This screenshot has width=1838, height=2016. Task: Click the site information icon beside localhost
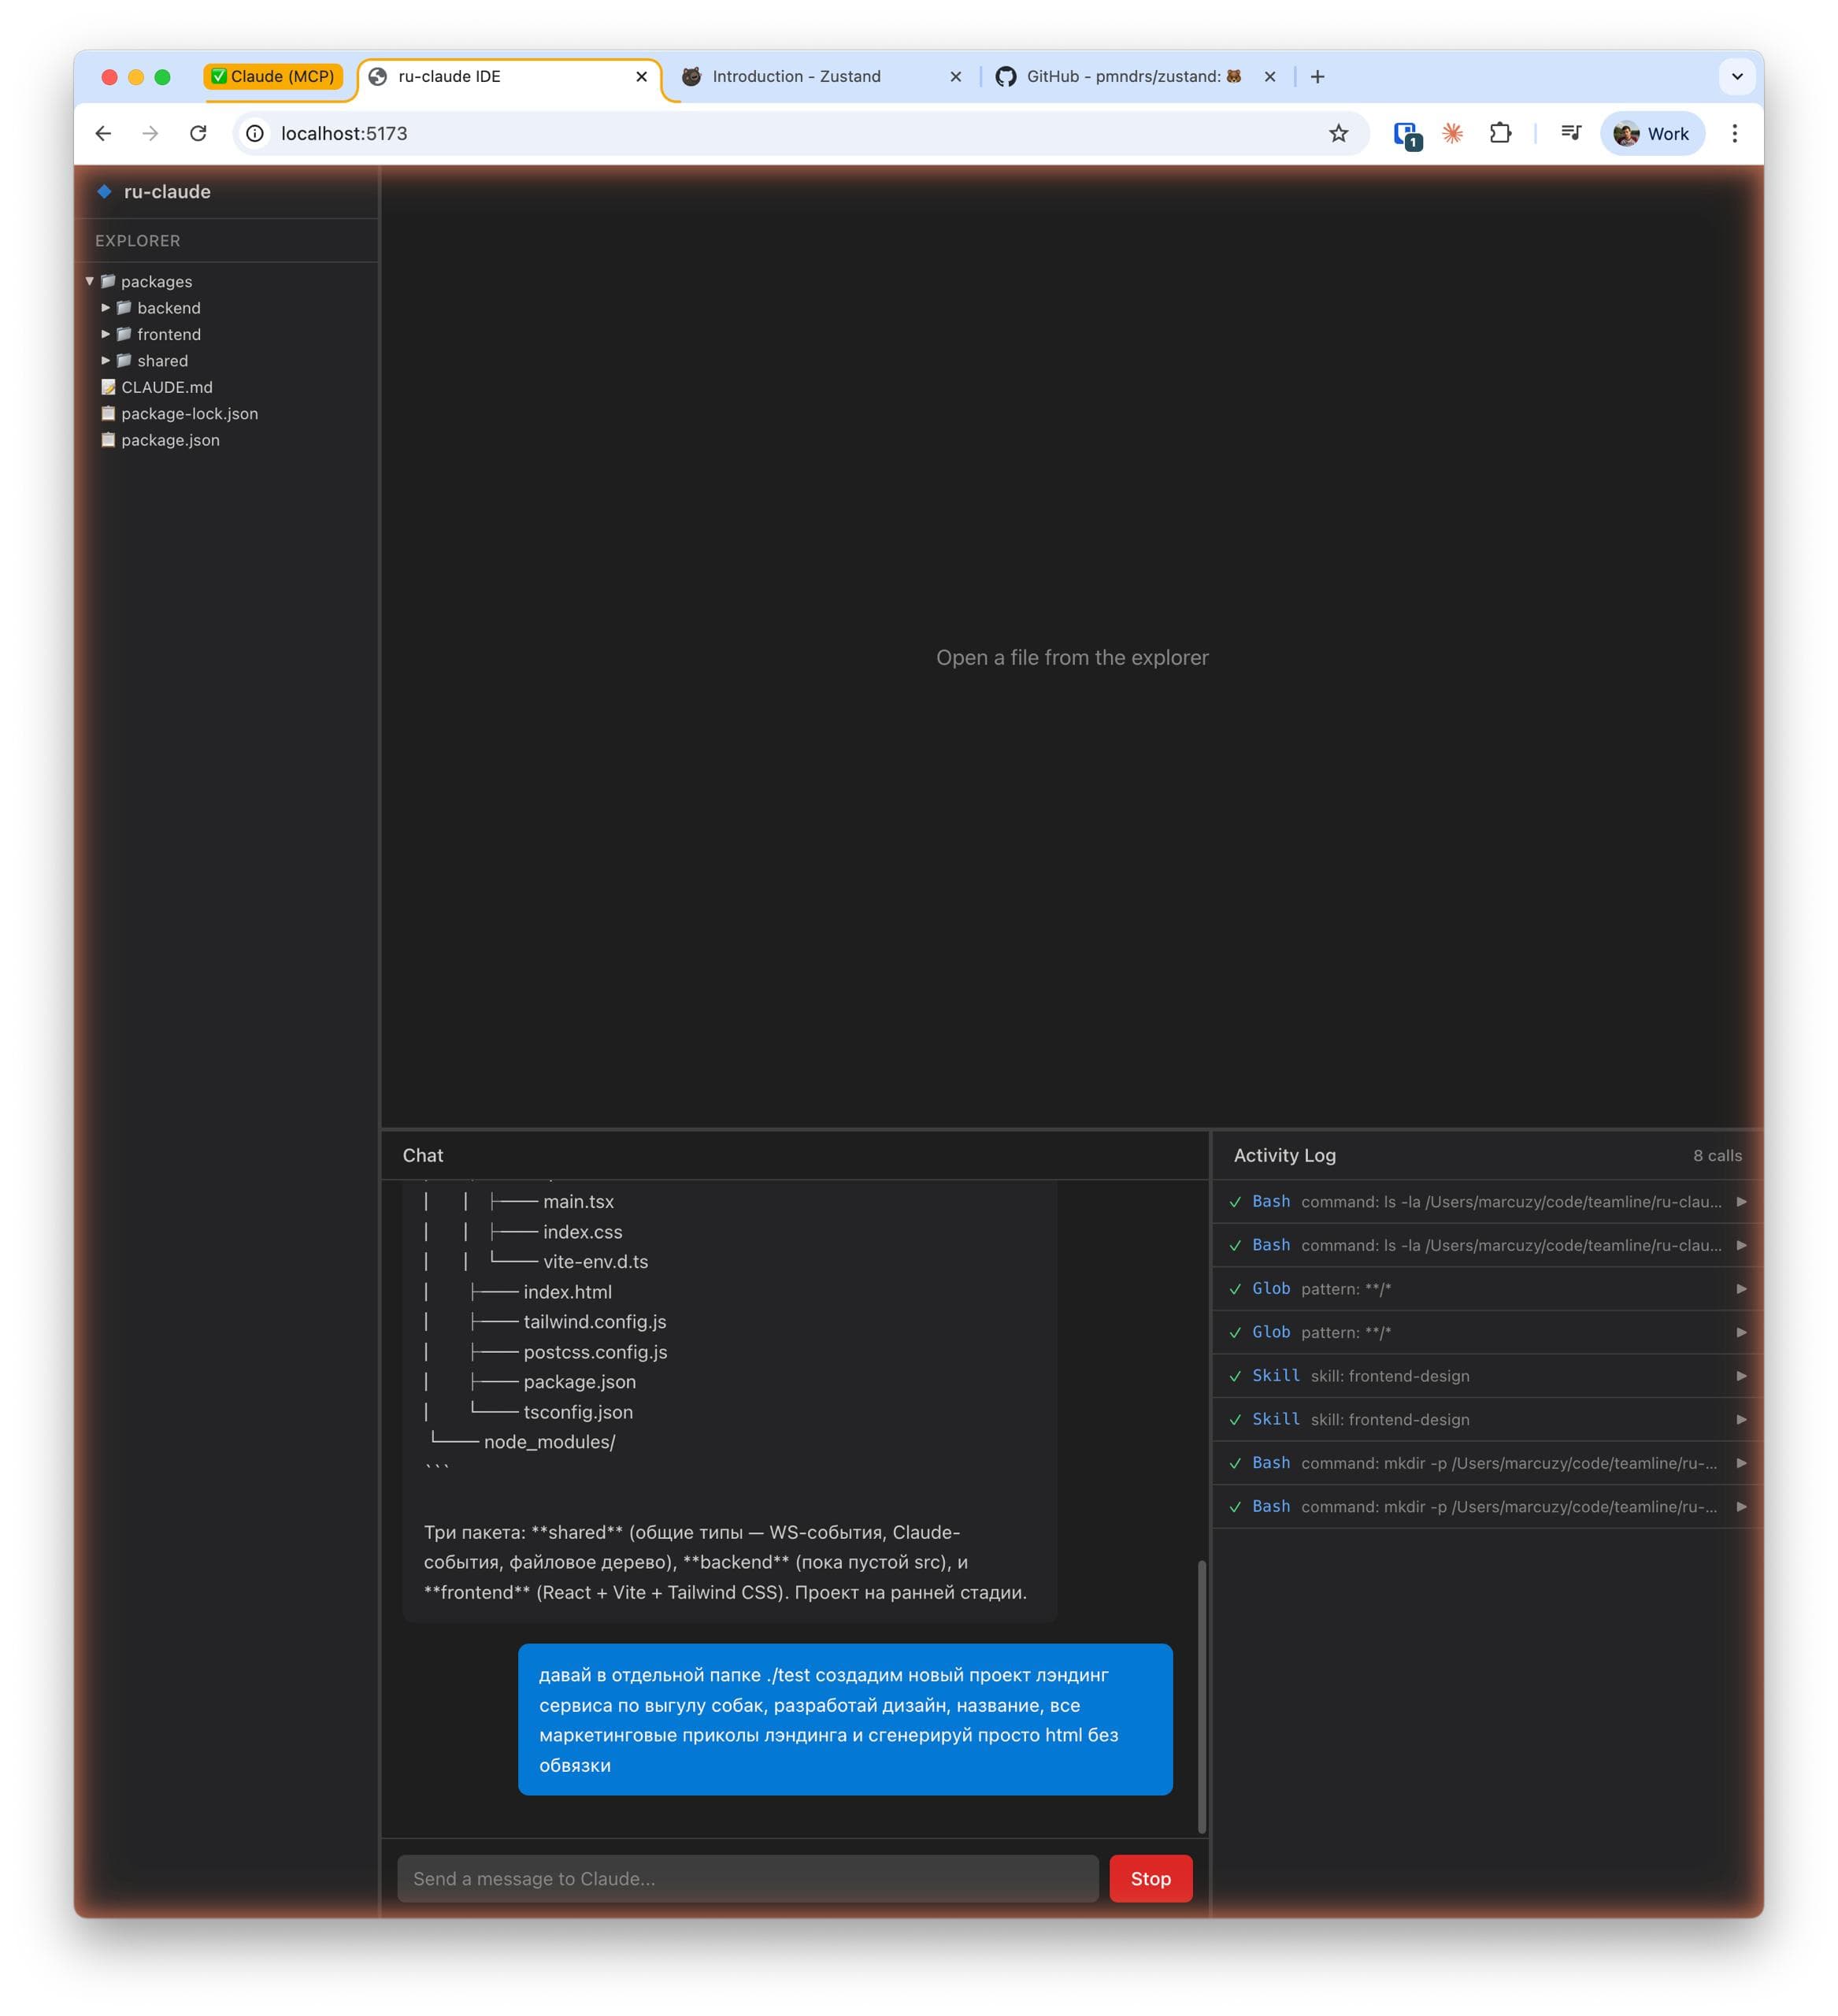click(x=256, y=133)
